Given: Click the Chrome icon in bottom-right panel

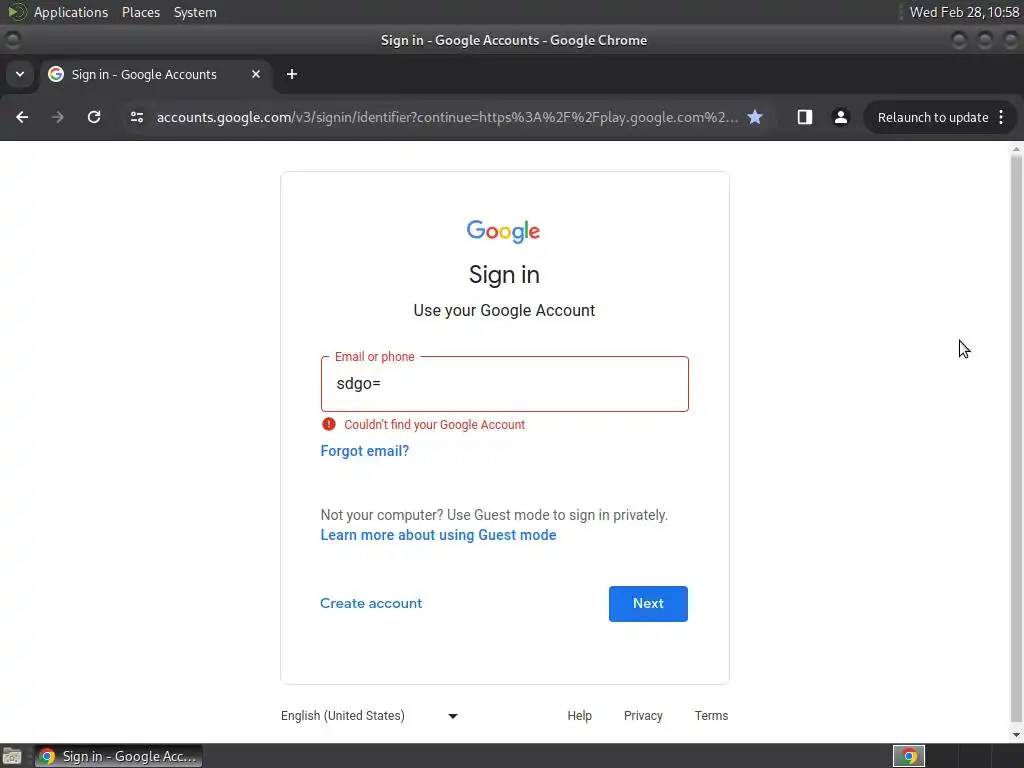Looking at the screenshot, I should pos(909,756).
